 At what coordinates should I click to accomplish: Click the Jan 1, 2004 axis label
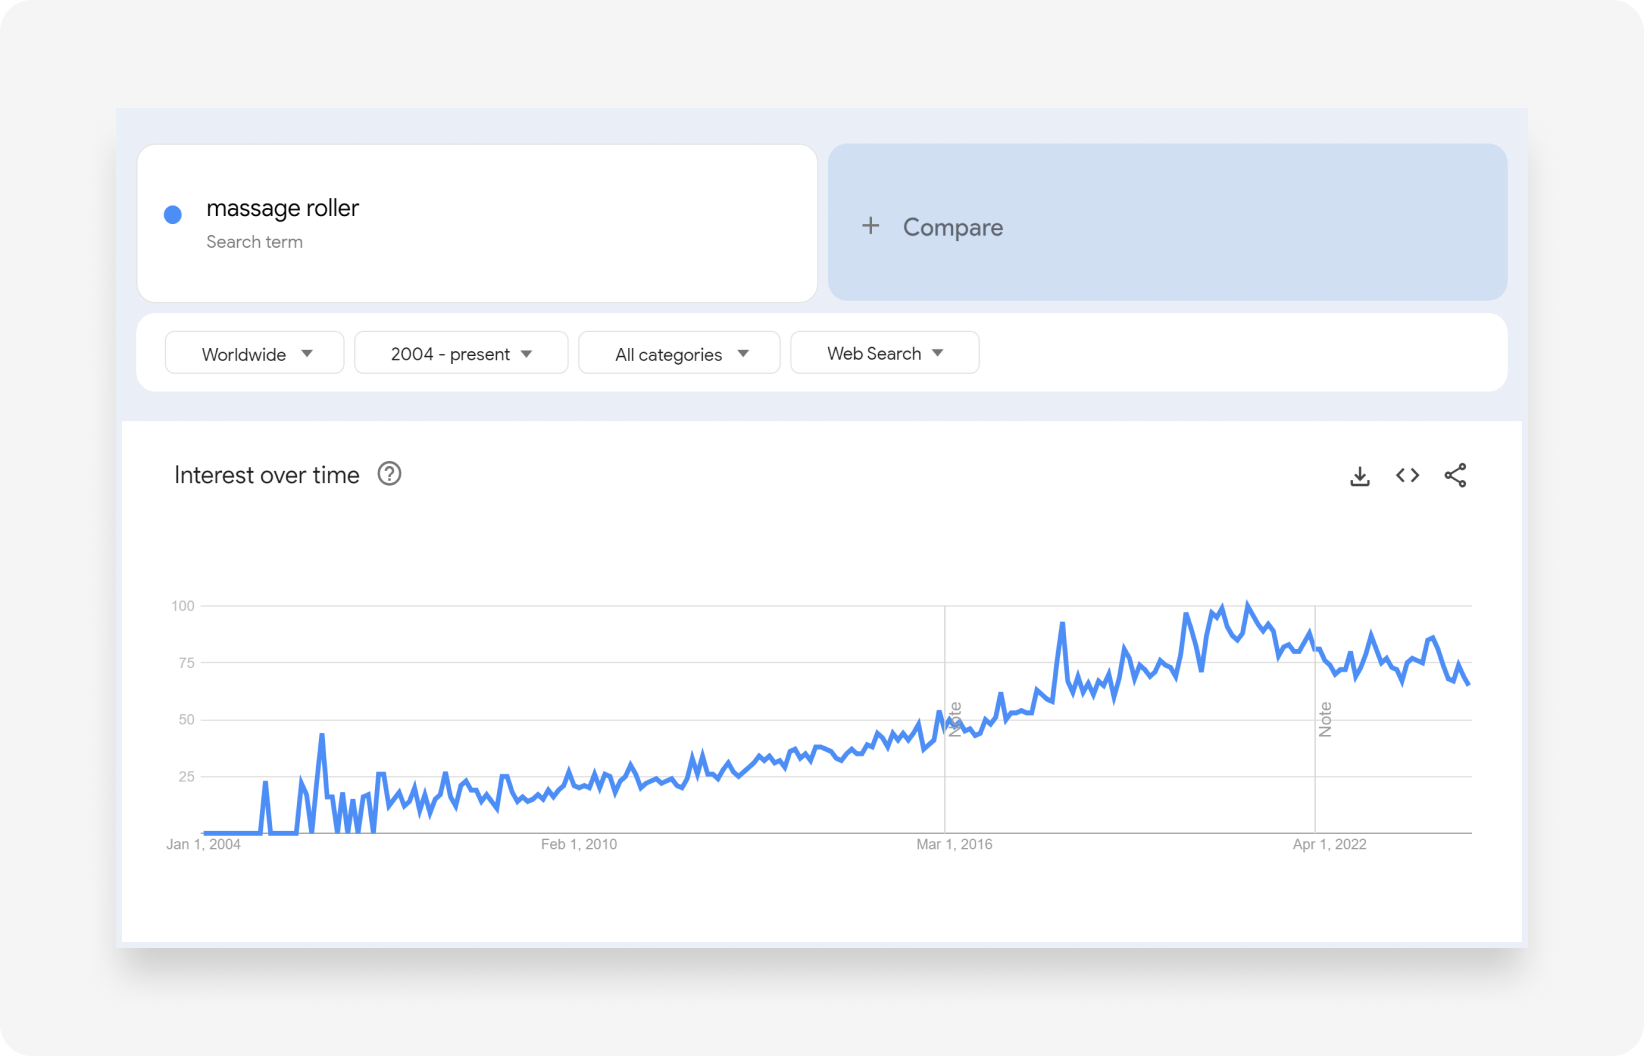[203, 844]
